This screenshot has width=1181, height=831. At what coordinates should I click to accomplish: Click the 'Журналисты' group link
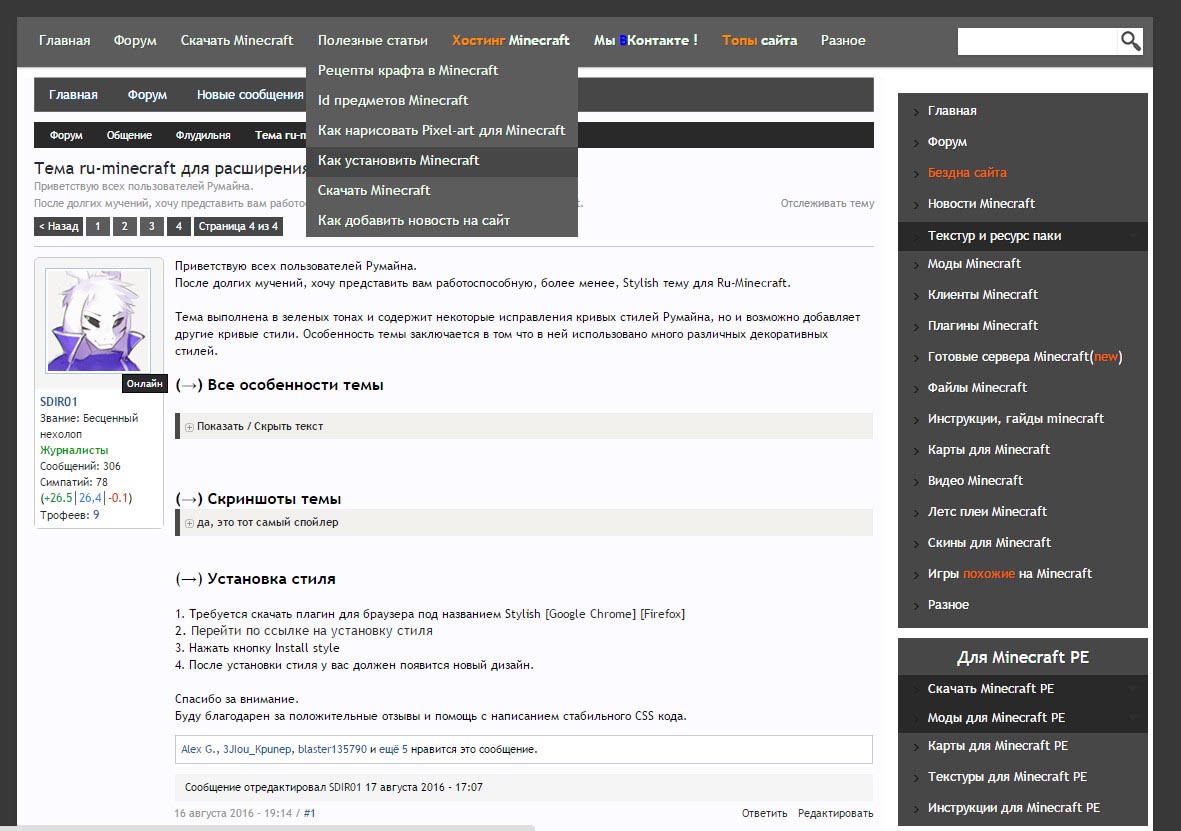(x=74, y=451)
